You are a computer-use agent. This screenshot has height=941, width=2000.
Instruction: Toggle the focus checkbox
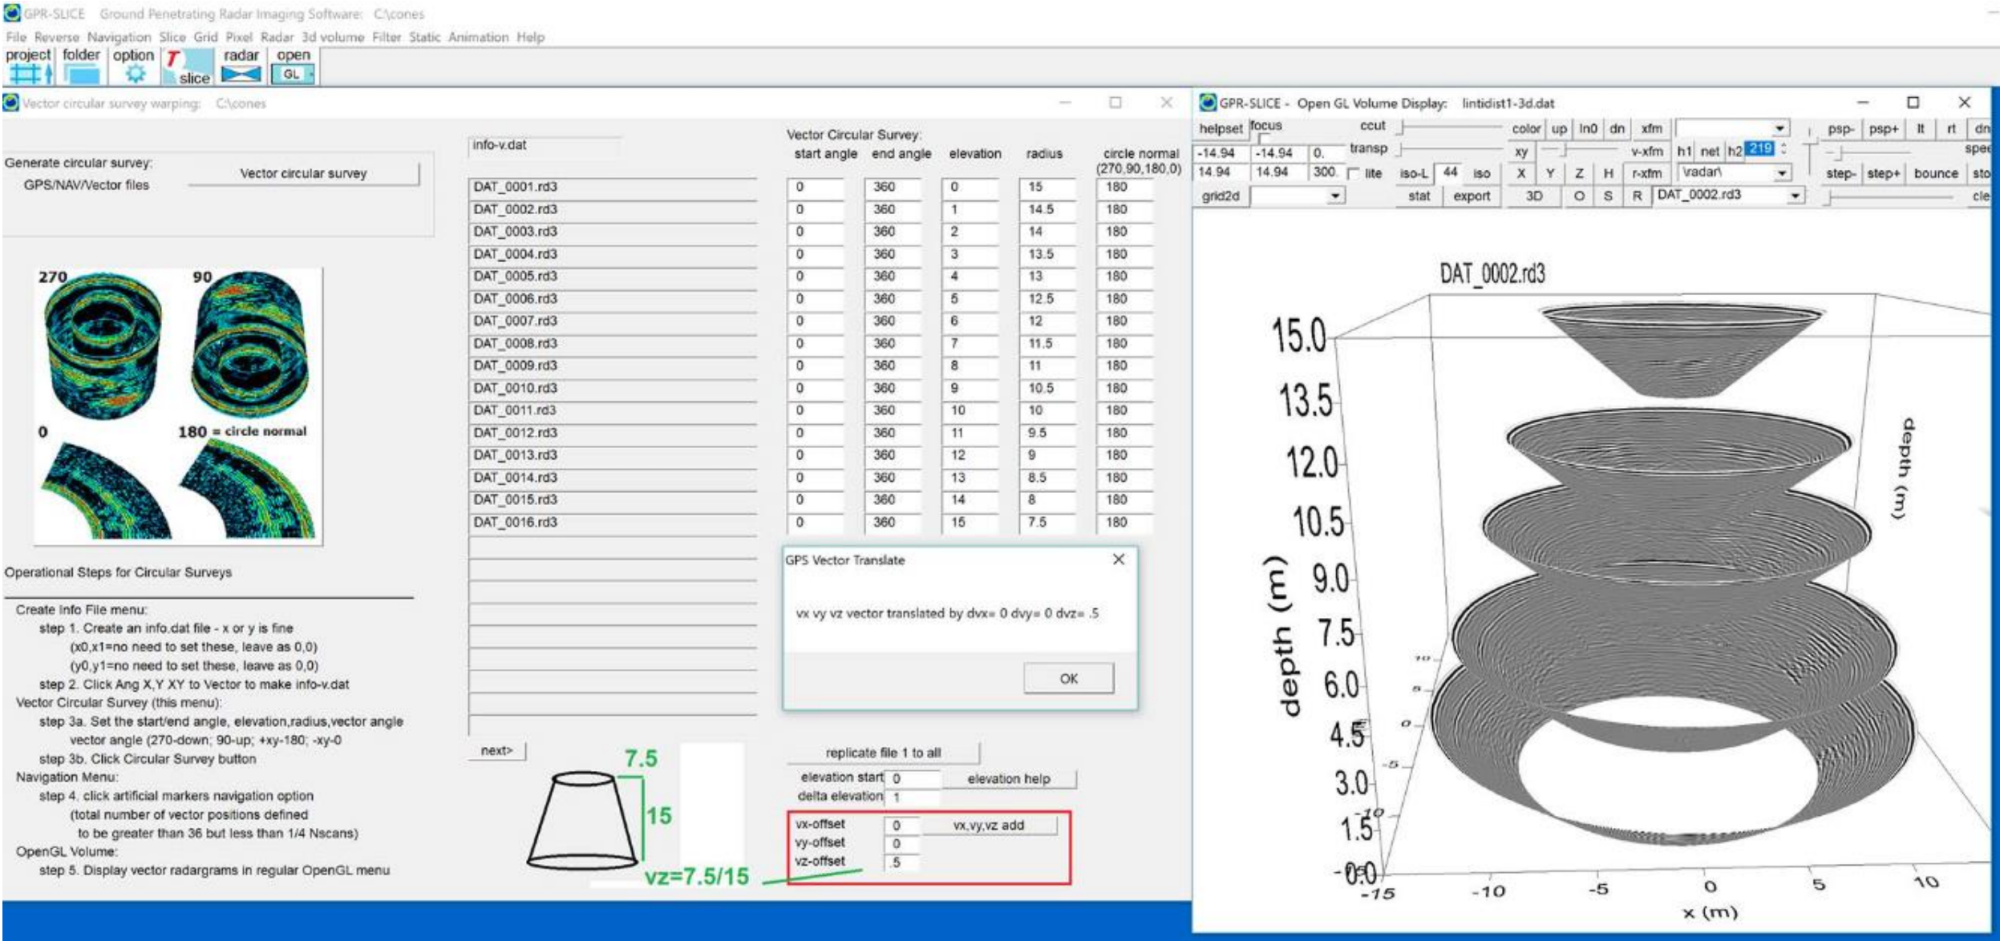coord(1265,138)
